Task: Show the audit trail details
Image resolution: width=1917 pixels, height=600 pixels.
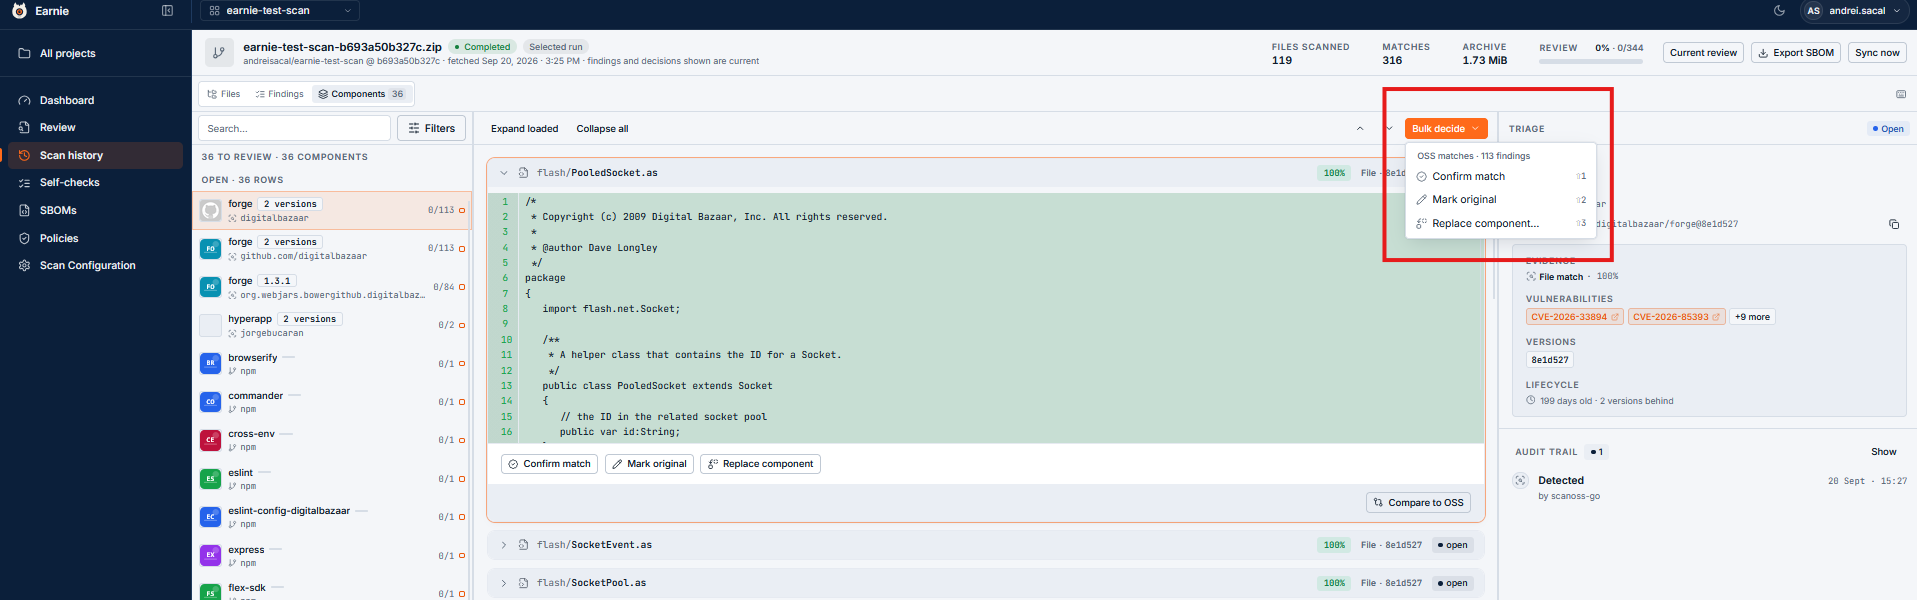Action: (1884, 452)
